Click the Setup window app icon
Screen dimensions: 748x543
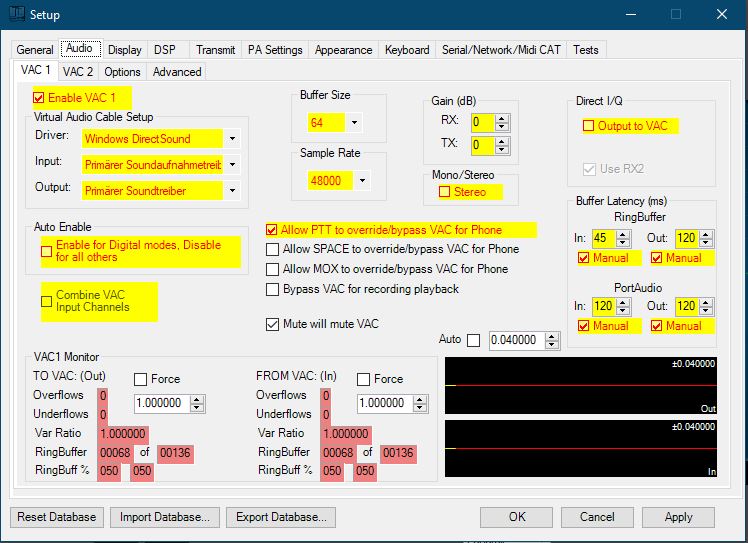(x=18, y=15)
